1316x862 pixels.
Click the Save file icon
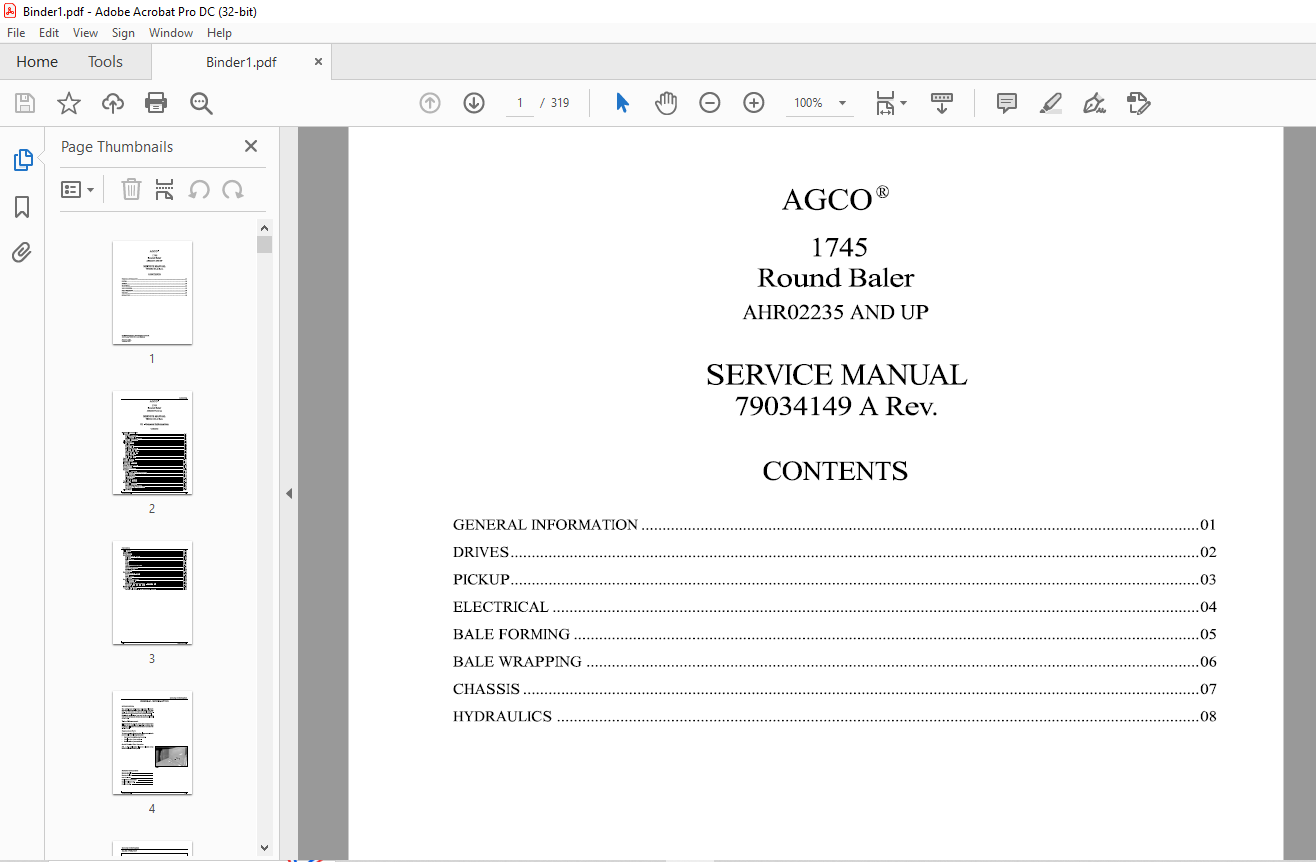(x=25, y=103)
